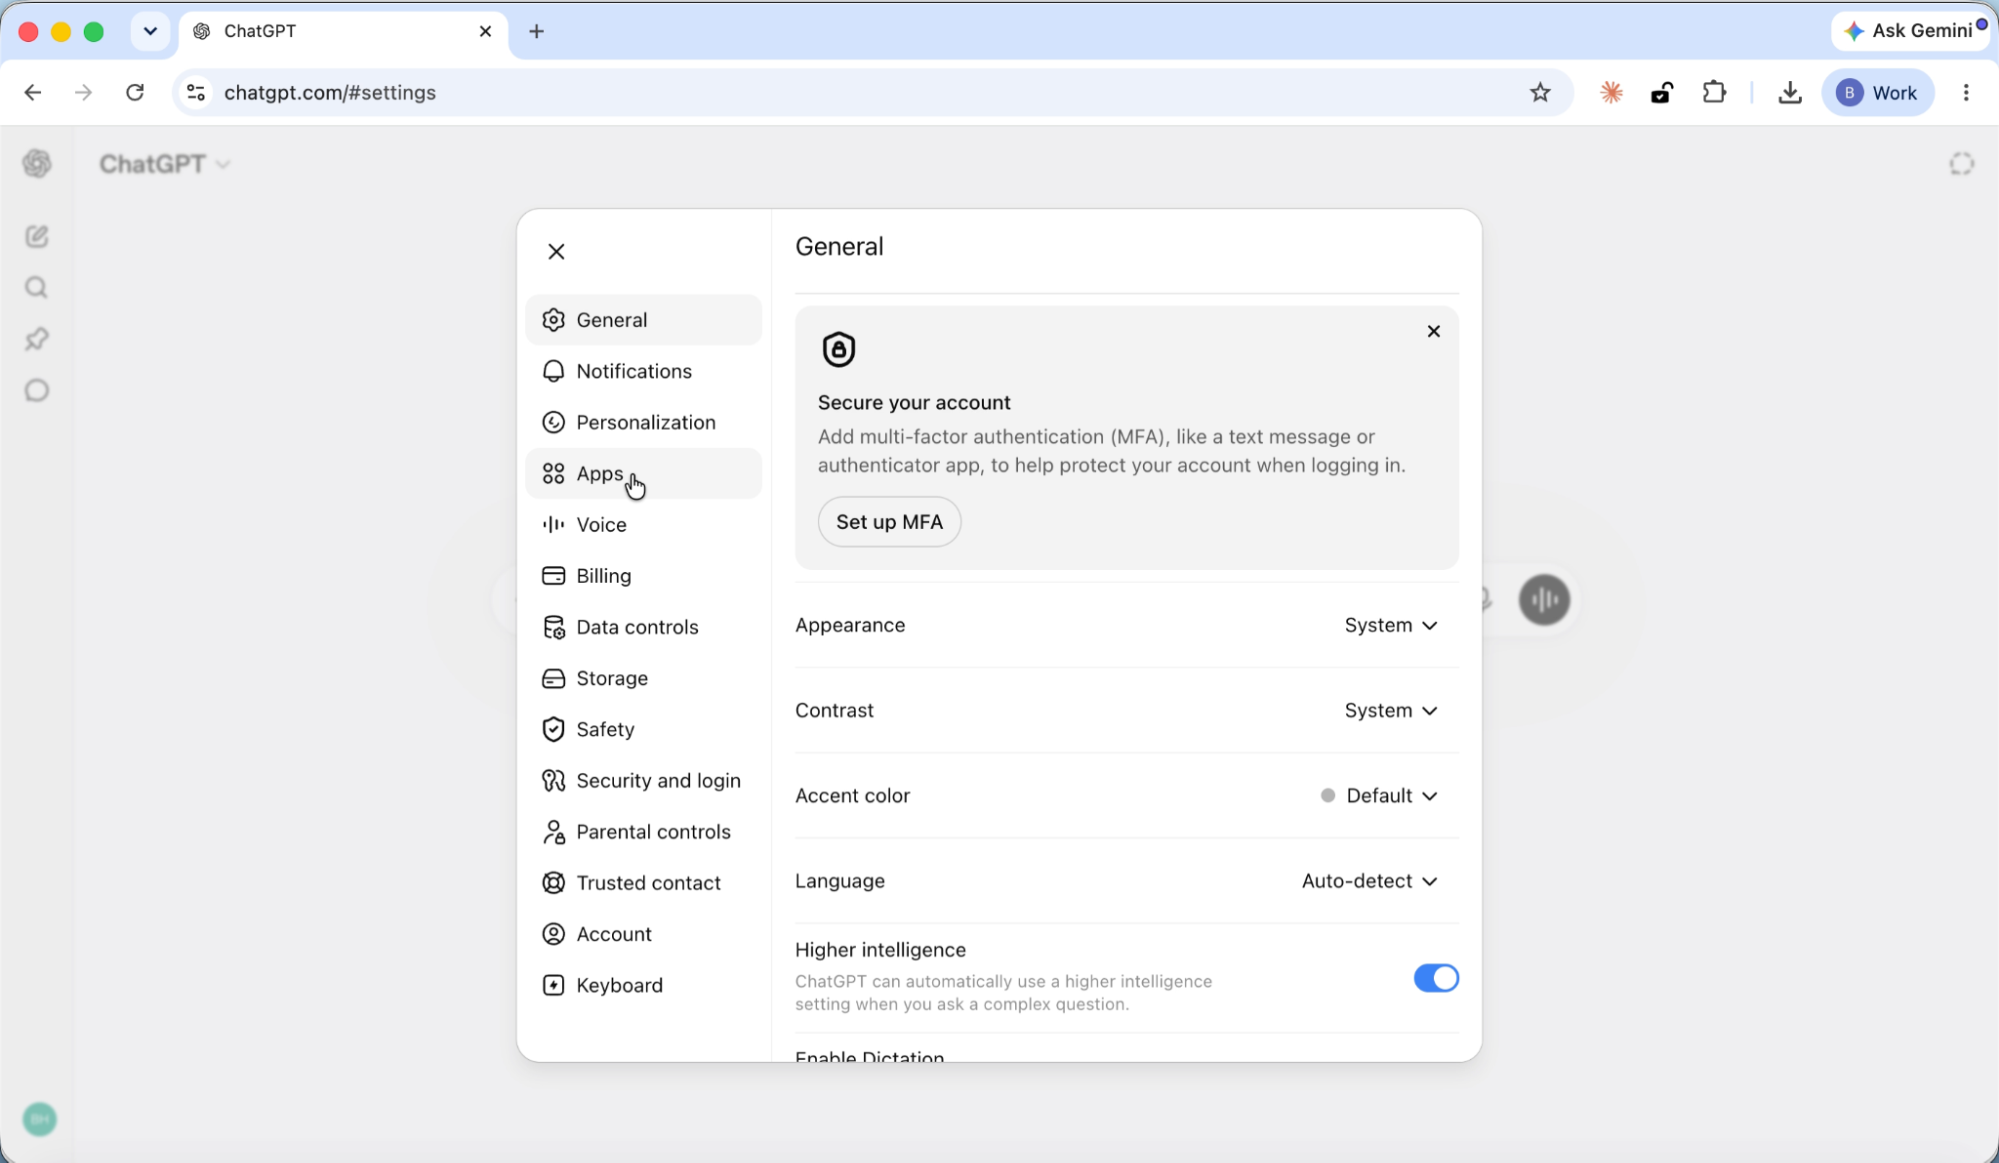The image size is (1999, 1163).
Task: Close the ChatGPT browser tab
Action: (485, 32)
